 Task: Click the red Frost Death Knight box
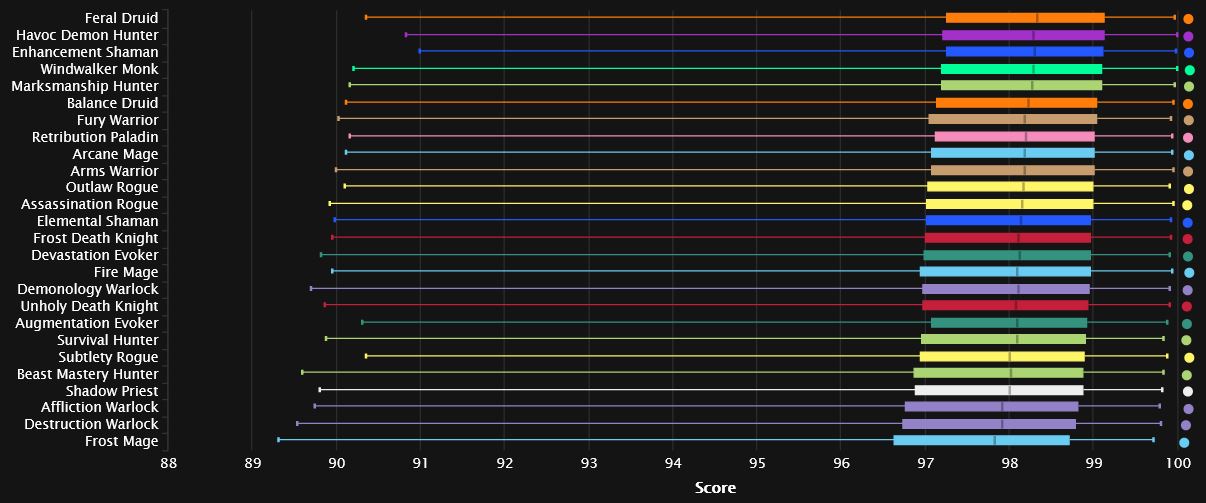pyautogui.click(x=1008, y=238)
